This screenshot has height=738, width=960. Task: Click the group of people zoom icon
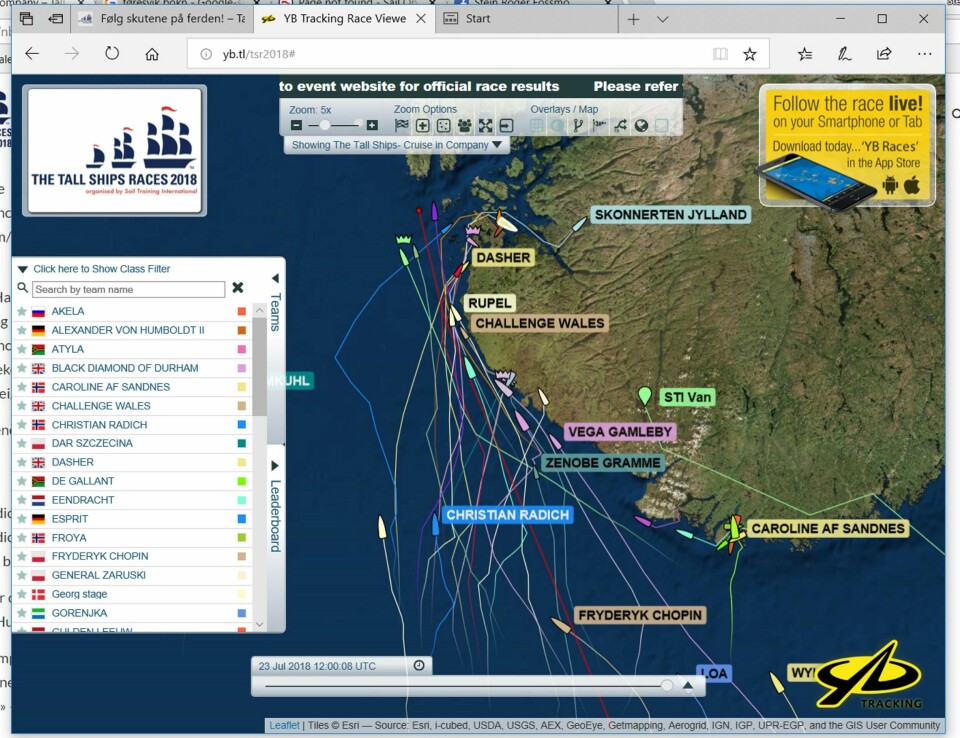pos(465,126)
